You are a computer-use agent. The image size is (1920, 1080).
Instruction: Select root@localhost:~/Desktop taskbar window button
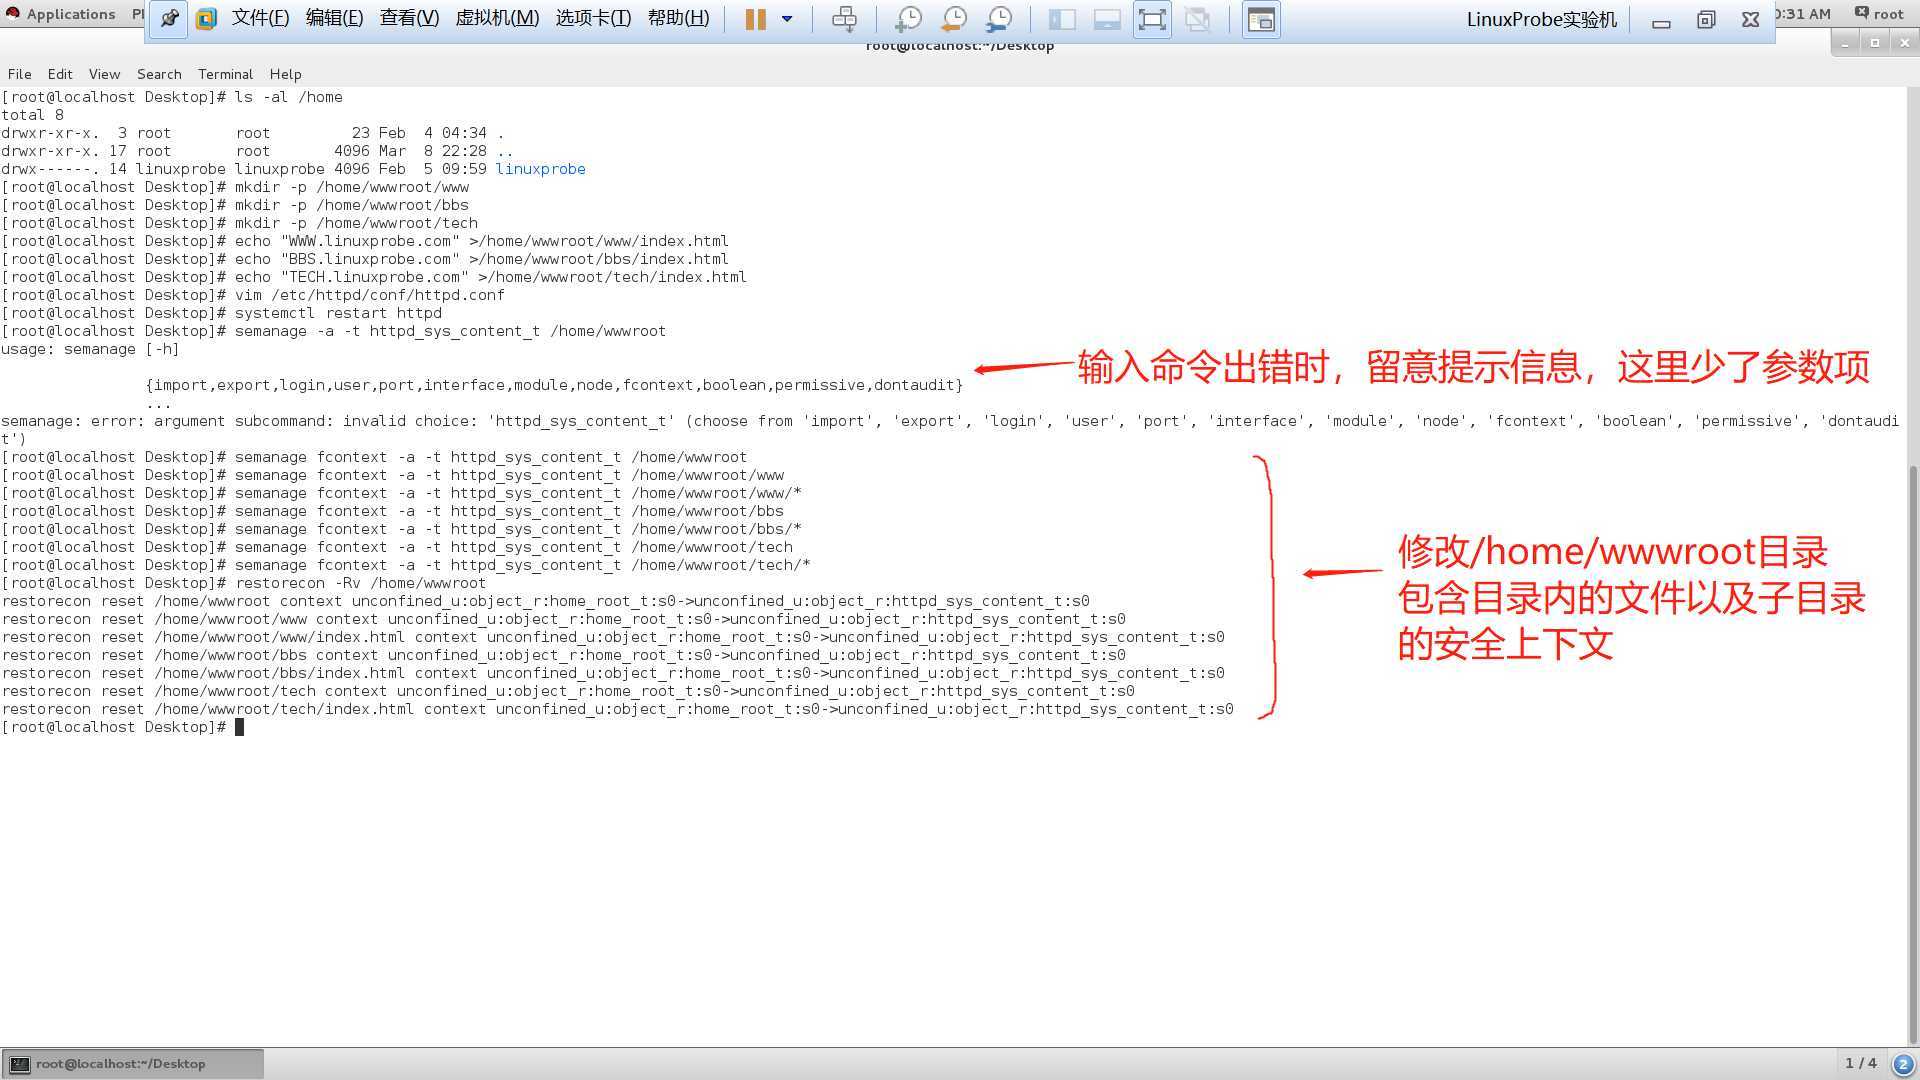pos(133,1064)
